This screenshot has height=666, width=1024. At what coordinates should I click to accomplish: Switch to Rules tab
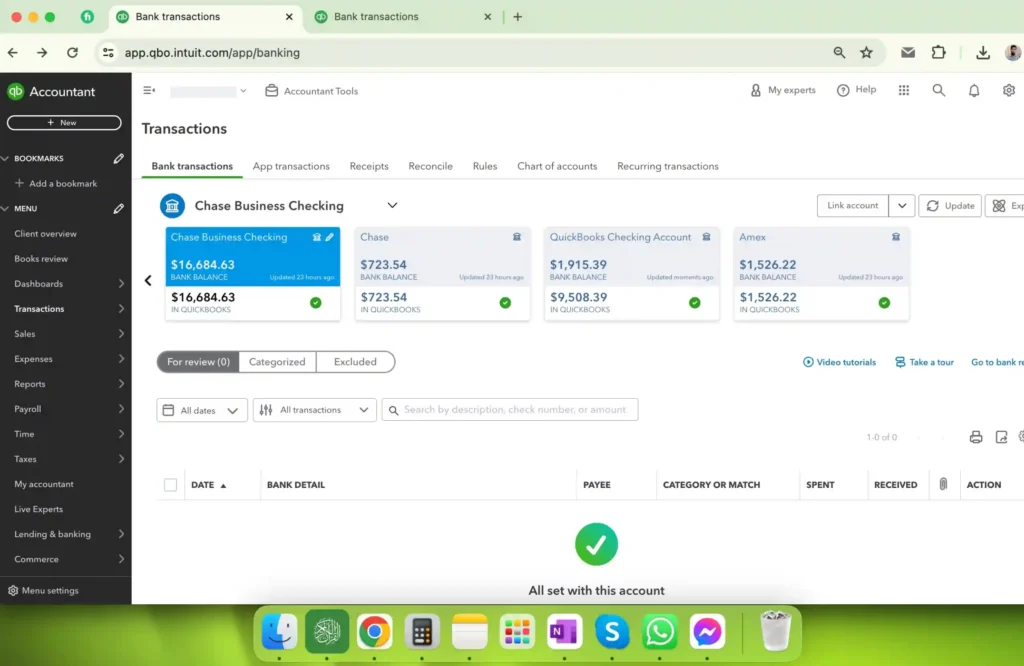(485, 166)
